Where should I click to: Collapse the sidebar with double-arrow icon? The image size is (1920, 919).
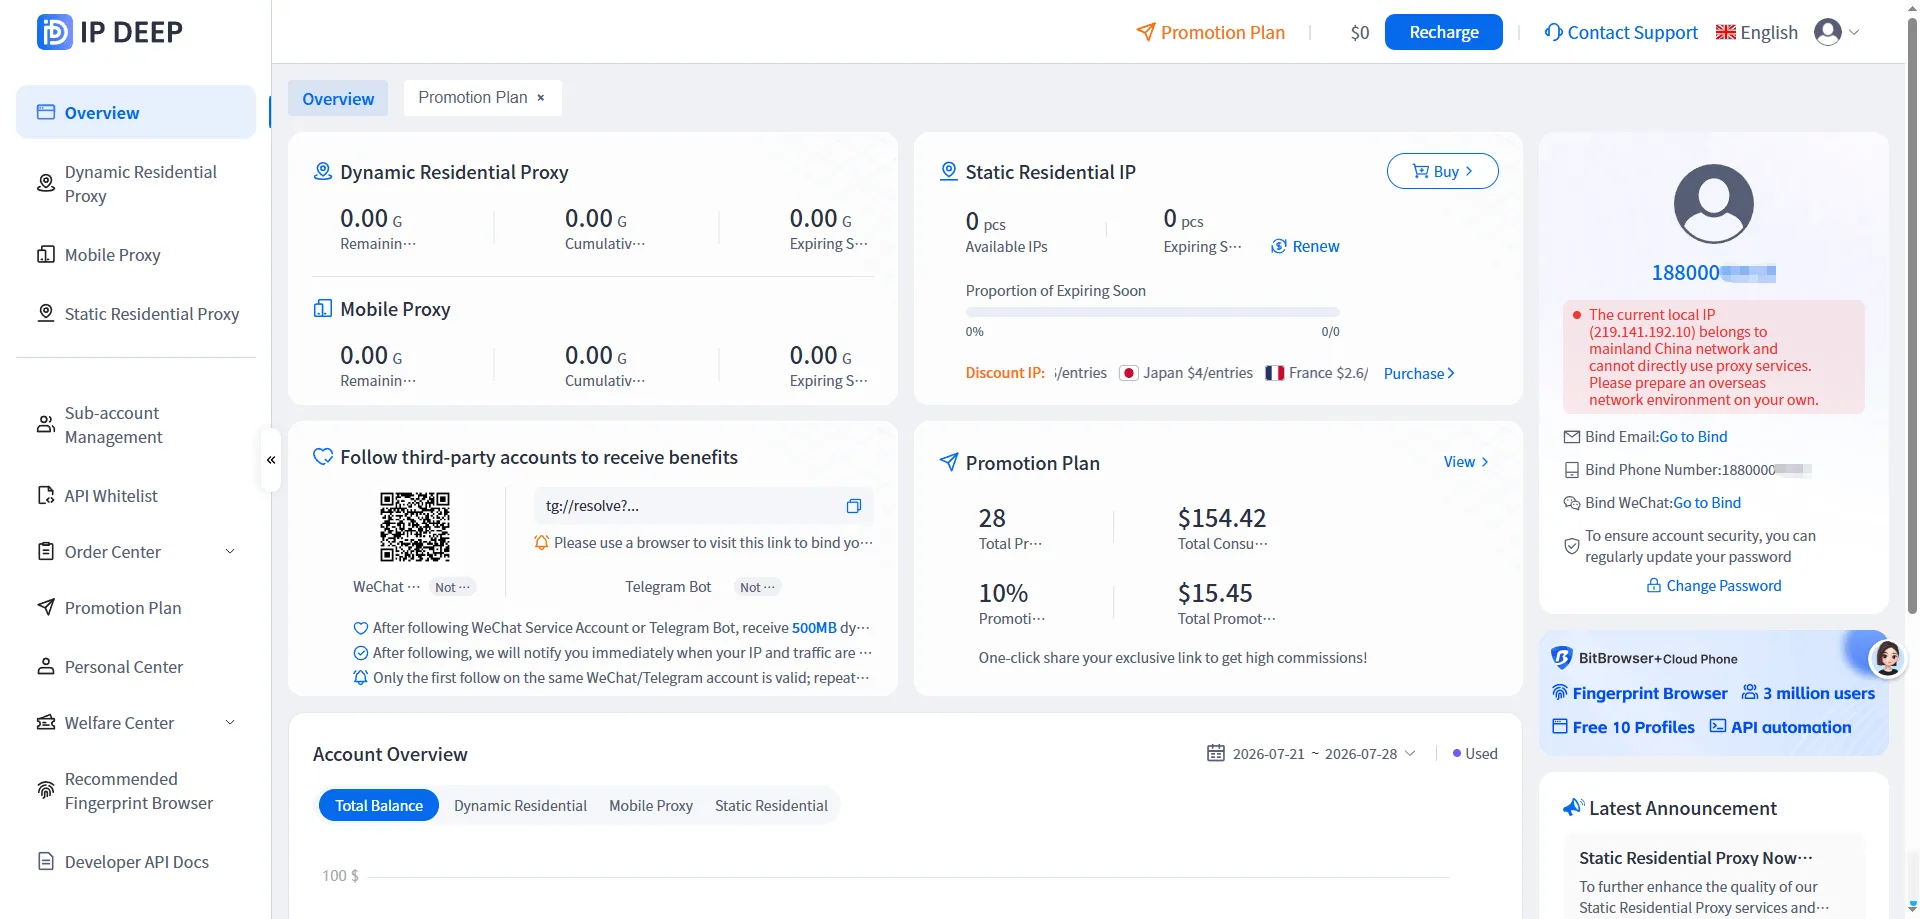pos(271,460)
